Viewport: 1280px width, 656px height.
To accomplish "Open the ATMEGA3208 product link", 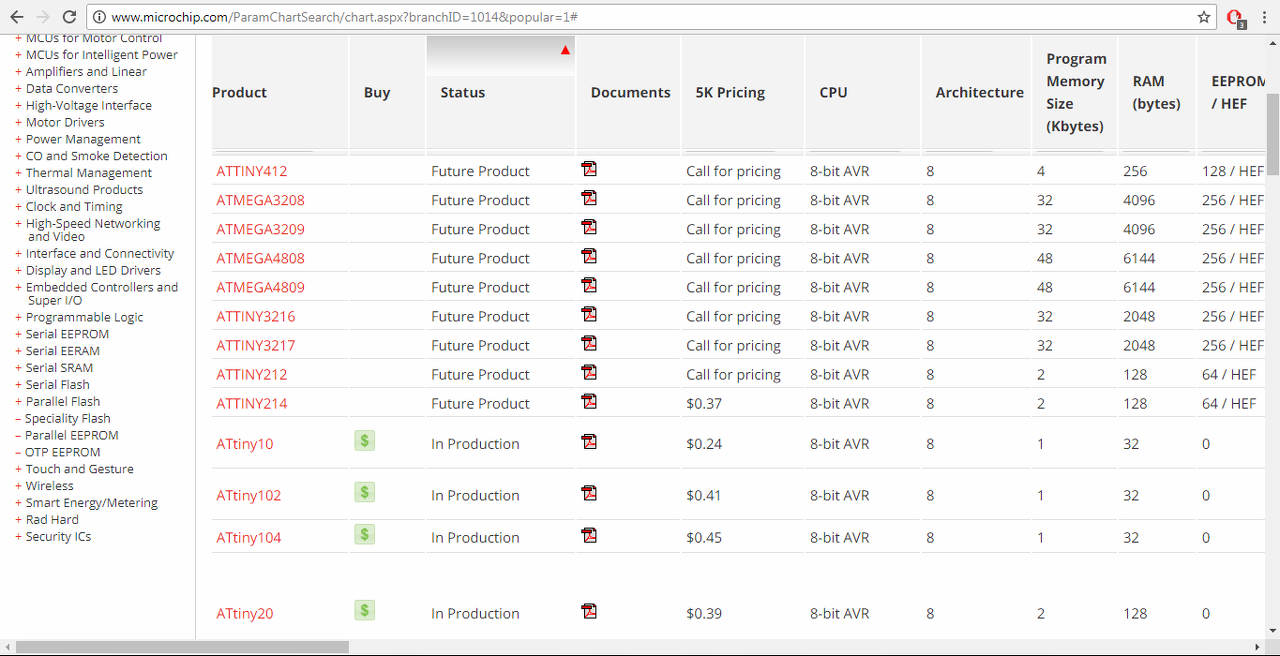I will pos(260,200).
